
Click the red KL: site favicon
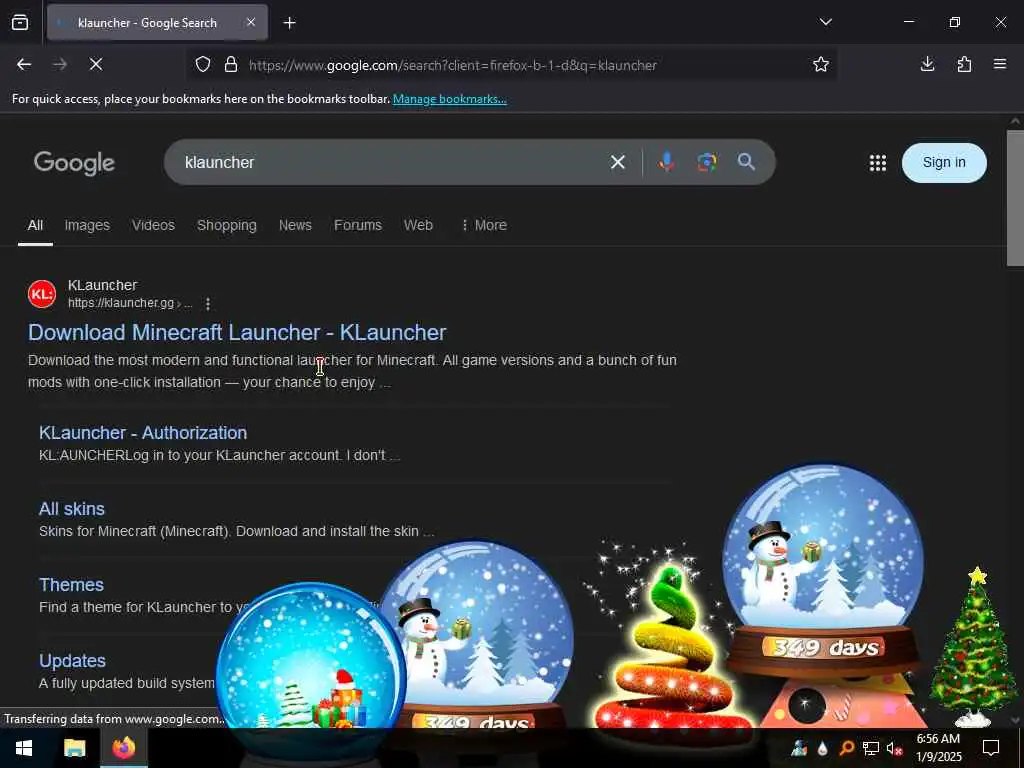(x=42, y=294)
